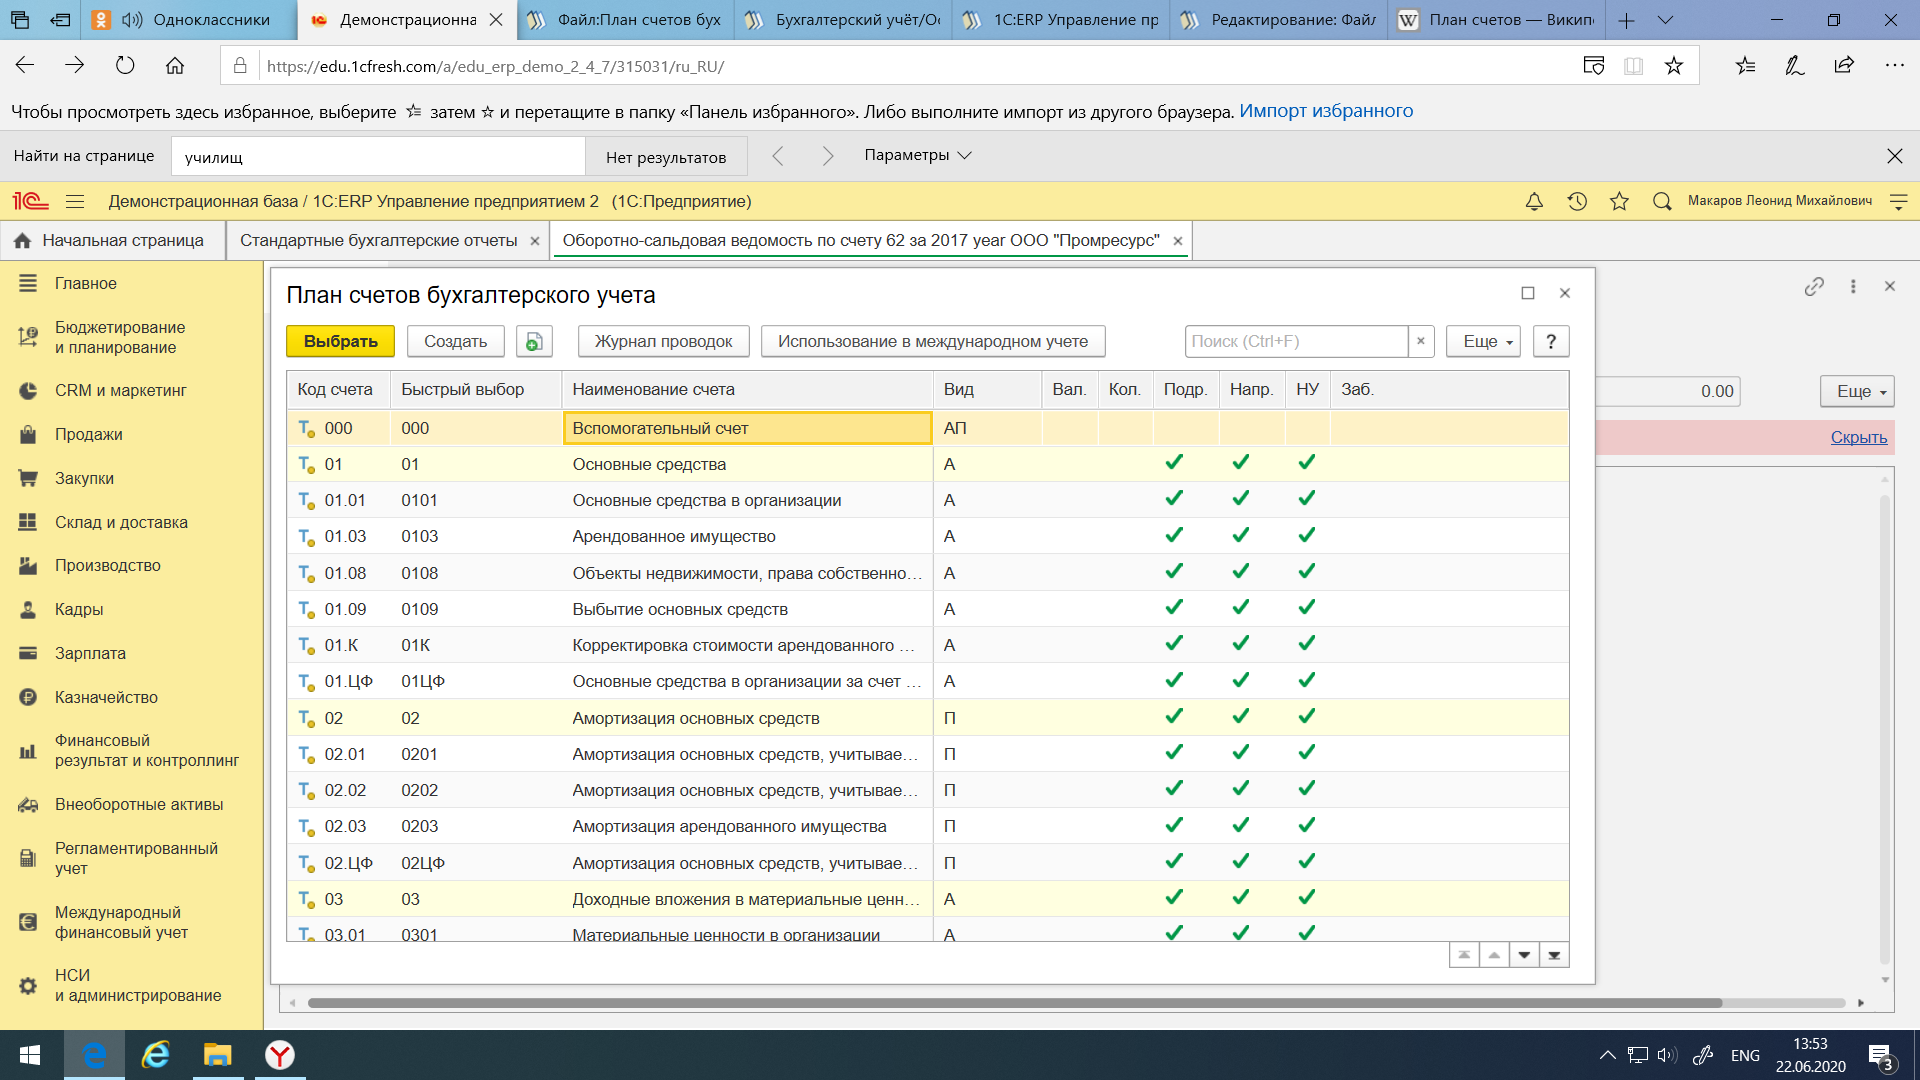Open the three-dot menu in the report window

(1853, 287)
